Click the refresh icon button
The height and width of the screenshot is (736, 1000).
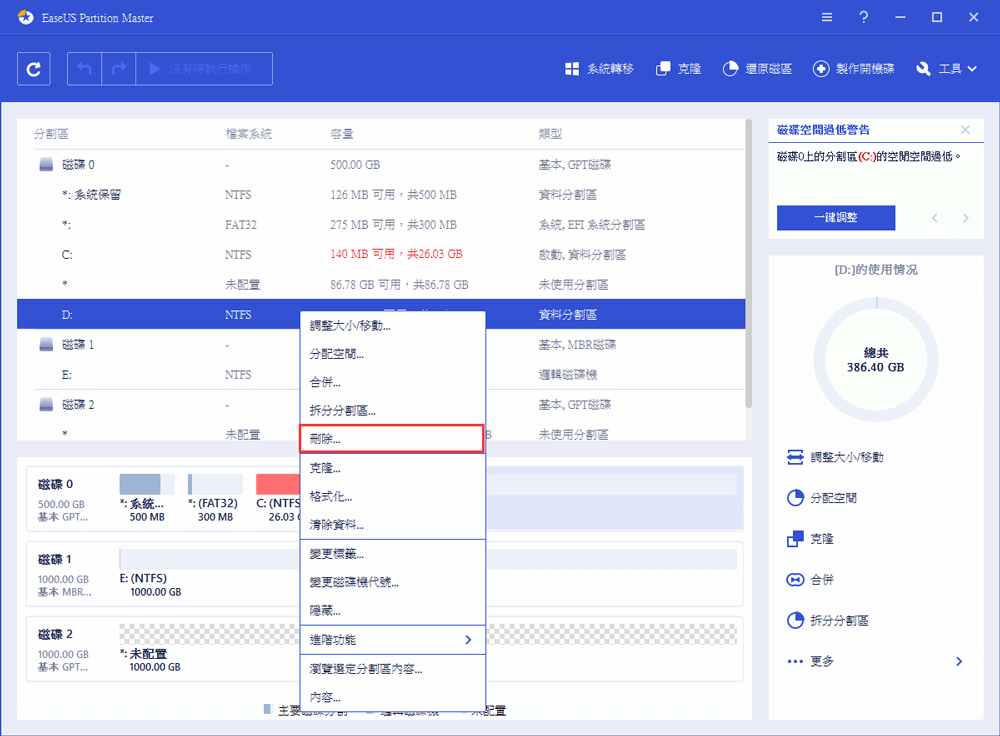point(33,69)
